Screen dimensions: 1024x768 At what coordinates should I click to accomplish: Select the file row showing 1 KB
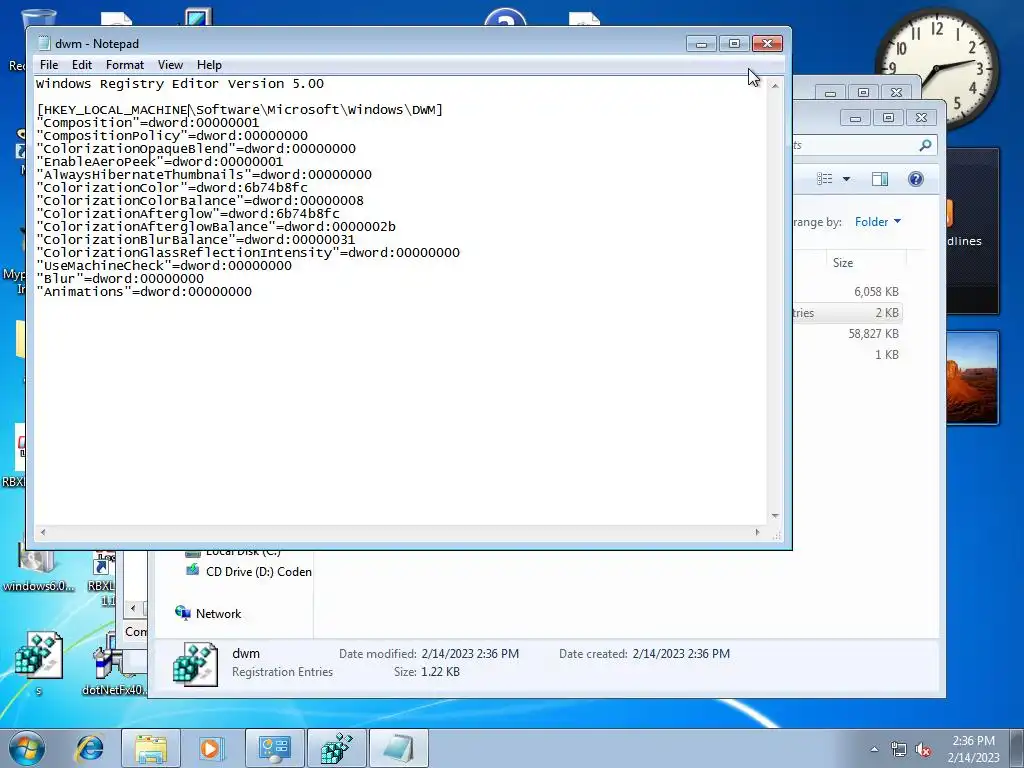tap(848, 355)
